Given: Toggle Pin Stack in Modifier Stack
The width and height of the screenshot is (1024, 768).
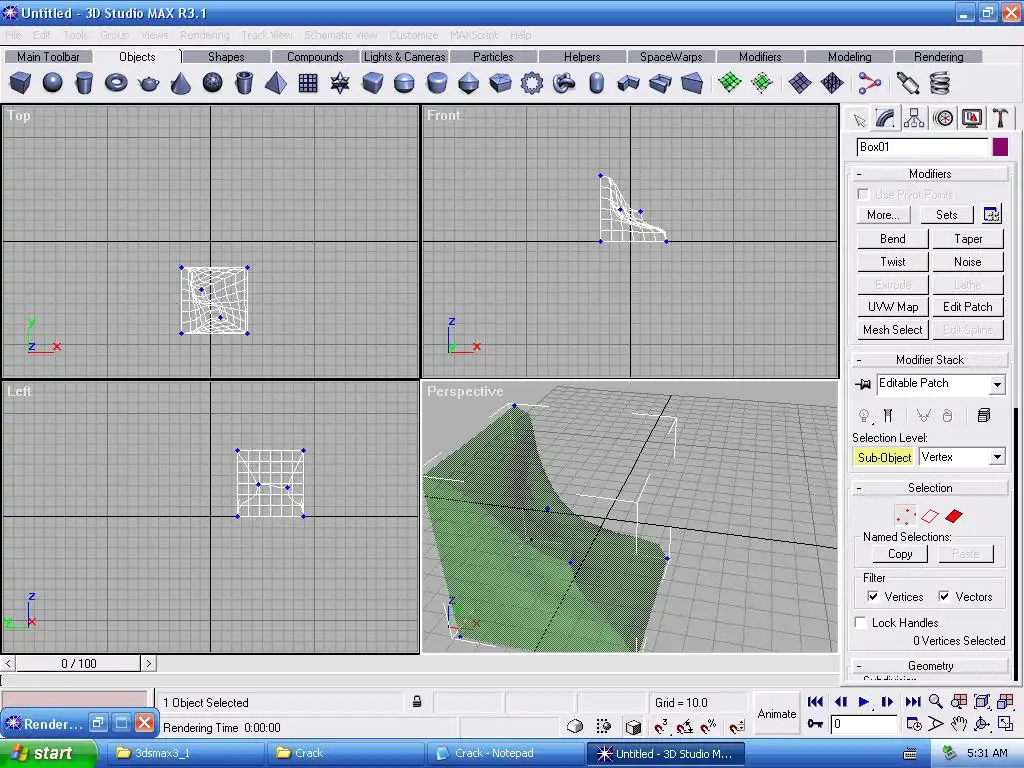Looking at the screenshot, I should 863,384.
